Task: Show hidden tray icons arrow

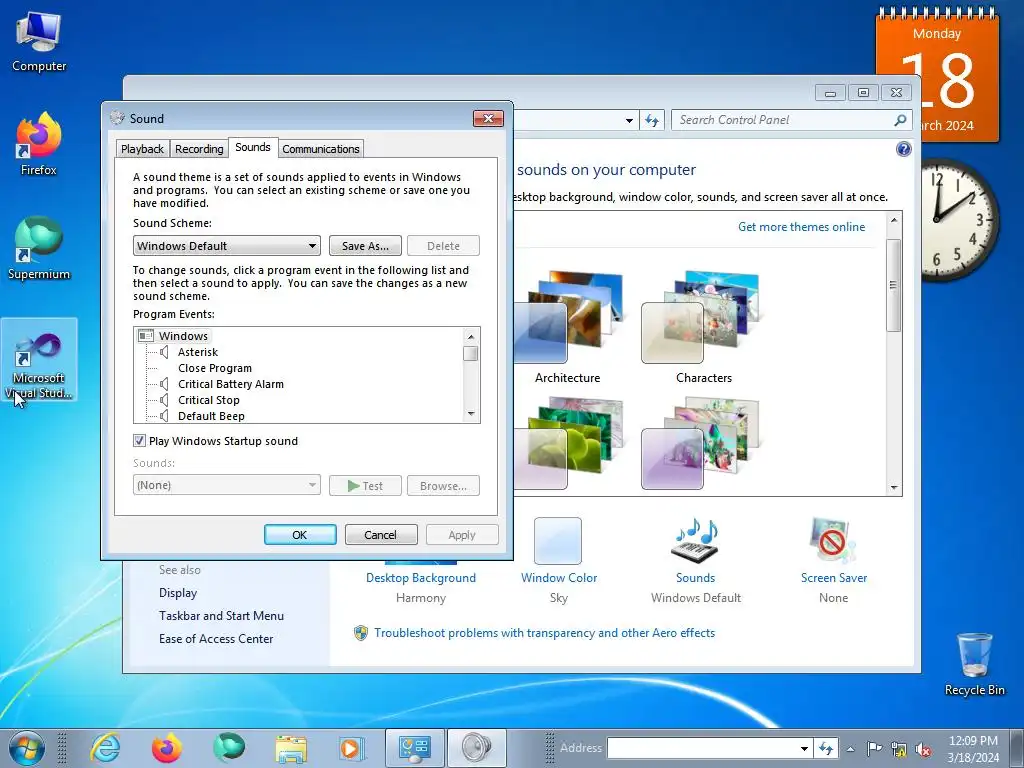Action: click(850, 749)
